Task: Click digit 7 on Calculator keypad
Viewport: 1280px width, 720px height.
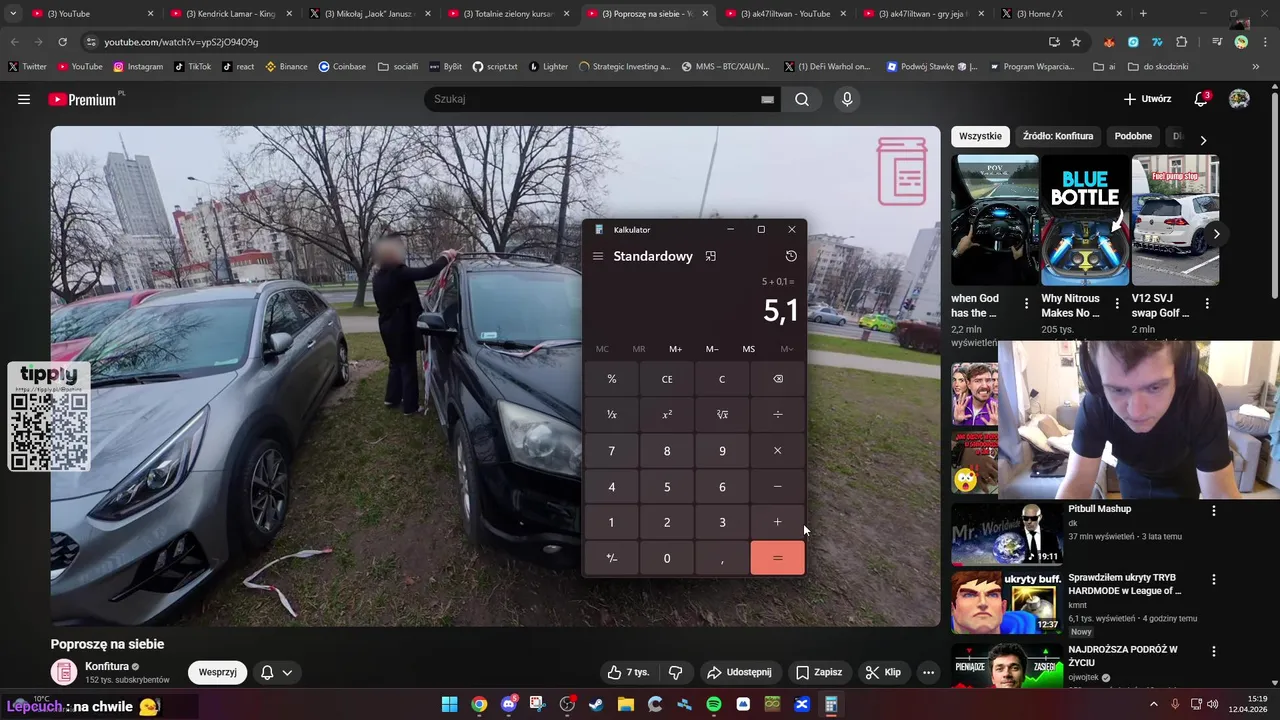Action: pyautogui.click(x=612, y=451)
